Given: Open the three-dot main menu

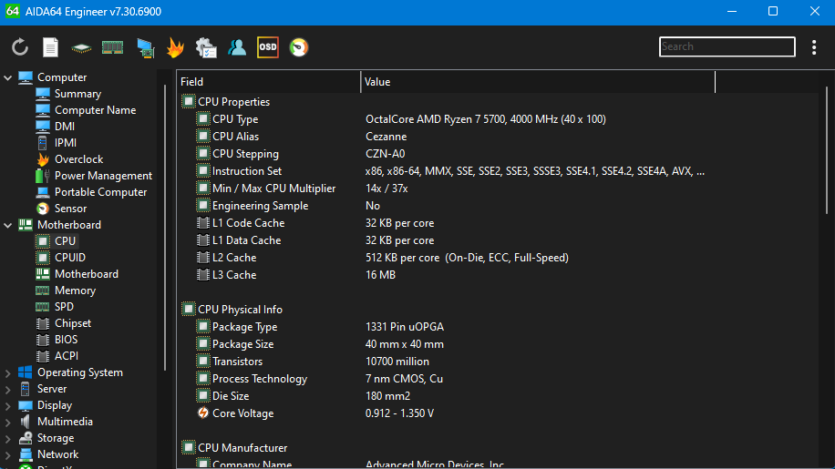Looking at the screenshot, I should click(814, 47).
